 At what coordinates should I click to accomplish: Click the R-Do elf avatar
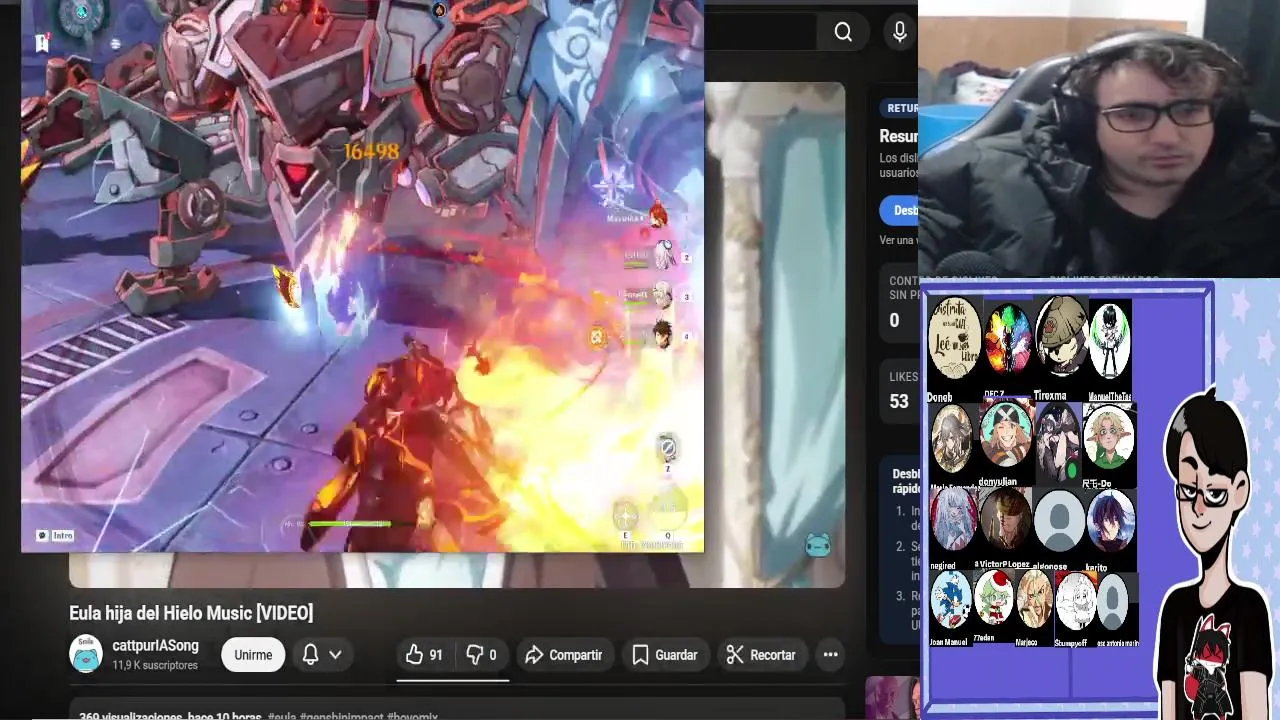(1108, 436)
